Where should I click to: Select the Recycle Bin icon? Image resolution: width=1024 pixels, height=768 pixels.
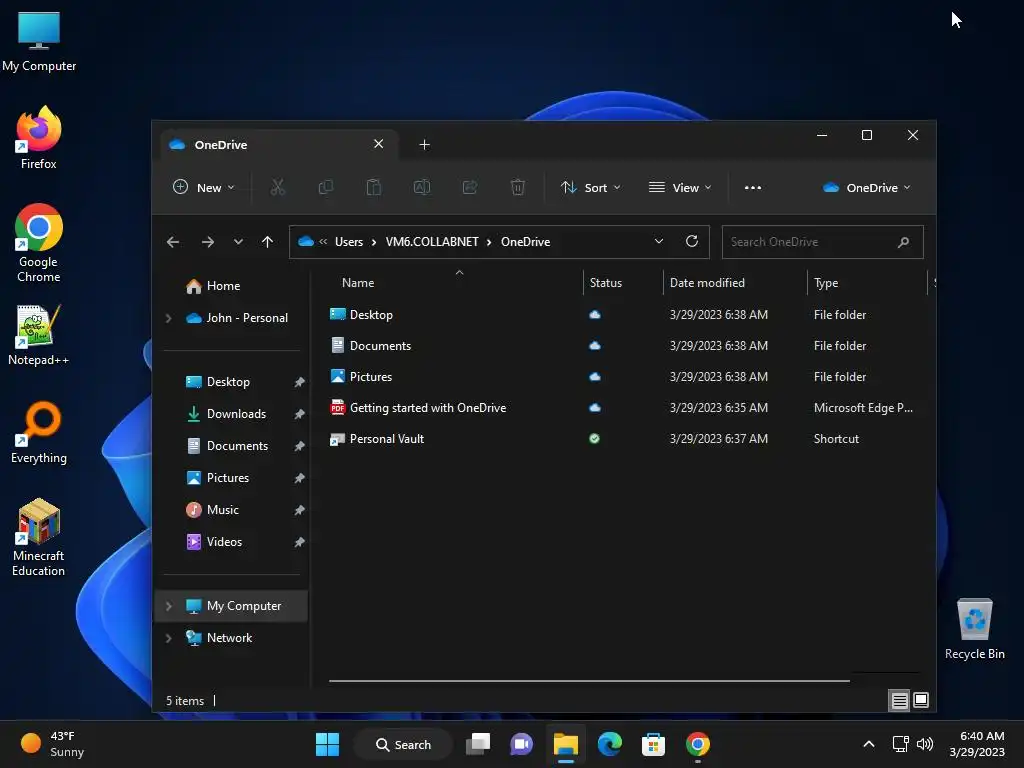pyautogui.click(x=974, y=629)
